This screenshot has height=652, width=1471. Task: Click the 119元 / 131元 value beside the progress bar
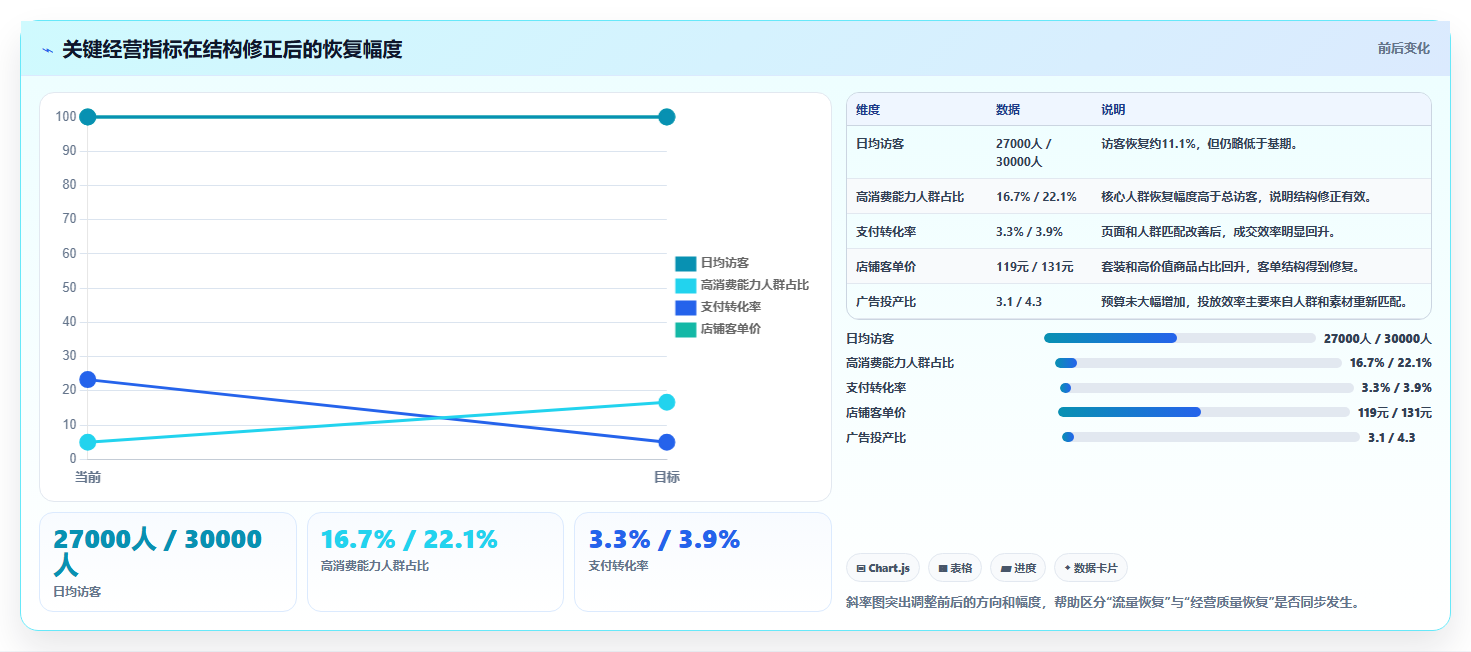pos(1395,413)
